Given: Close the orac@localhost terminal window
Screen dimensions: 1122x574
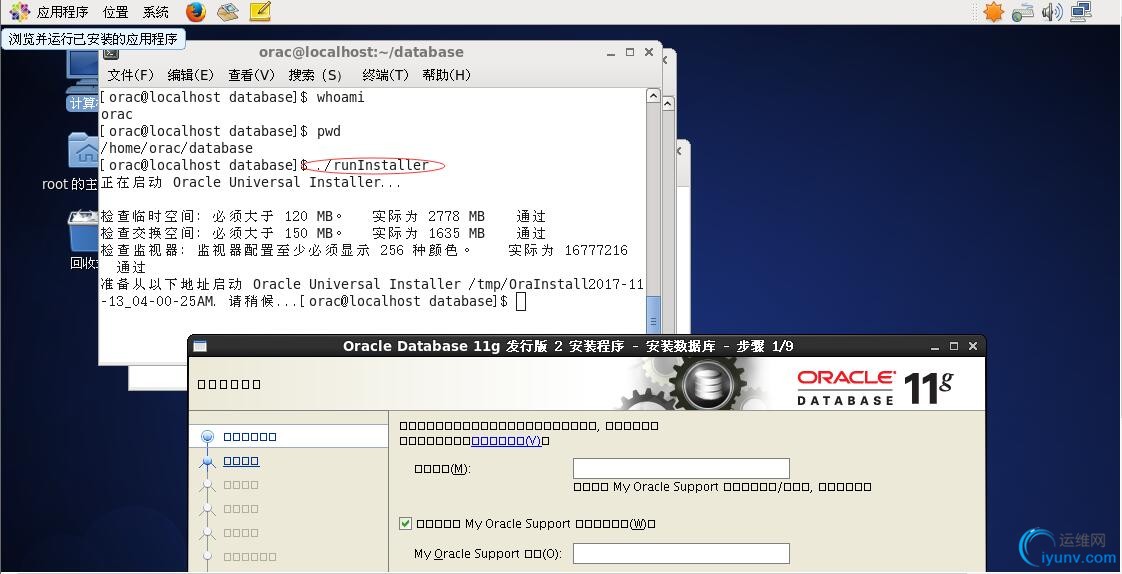Looking at the screenshot, I should click(x=649, y=52).
